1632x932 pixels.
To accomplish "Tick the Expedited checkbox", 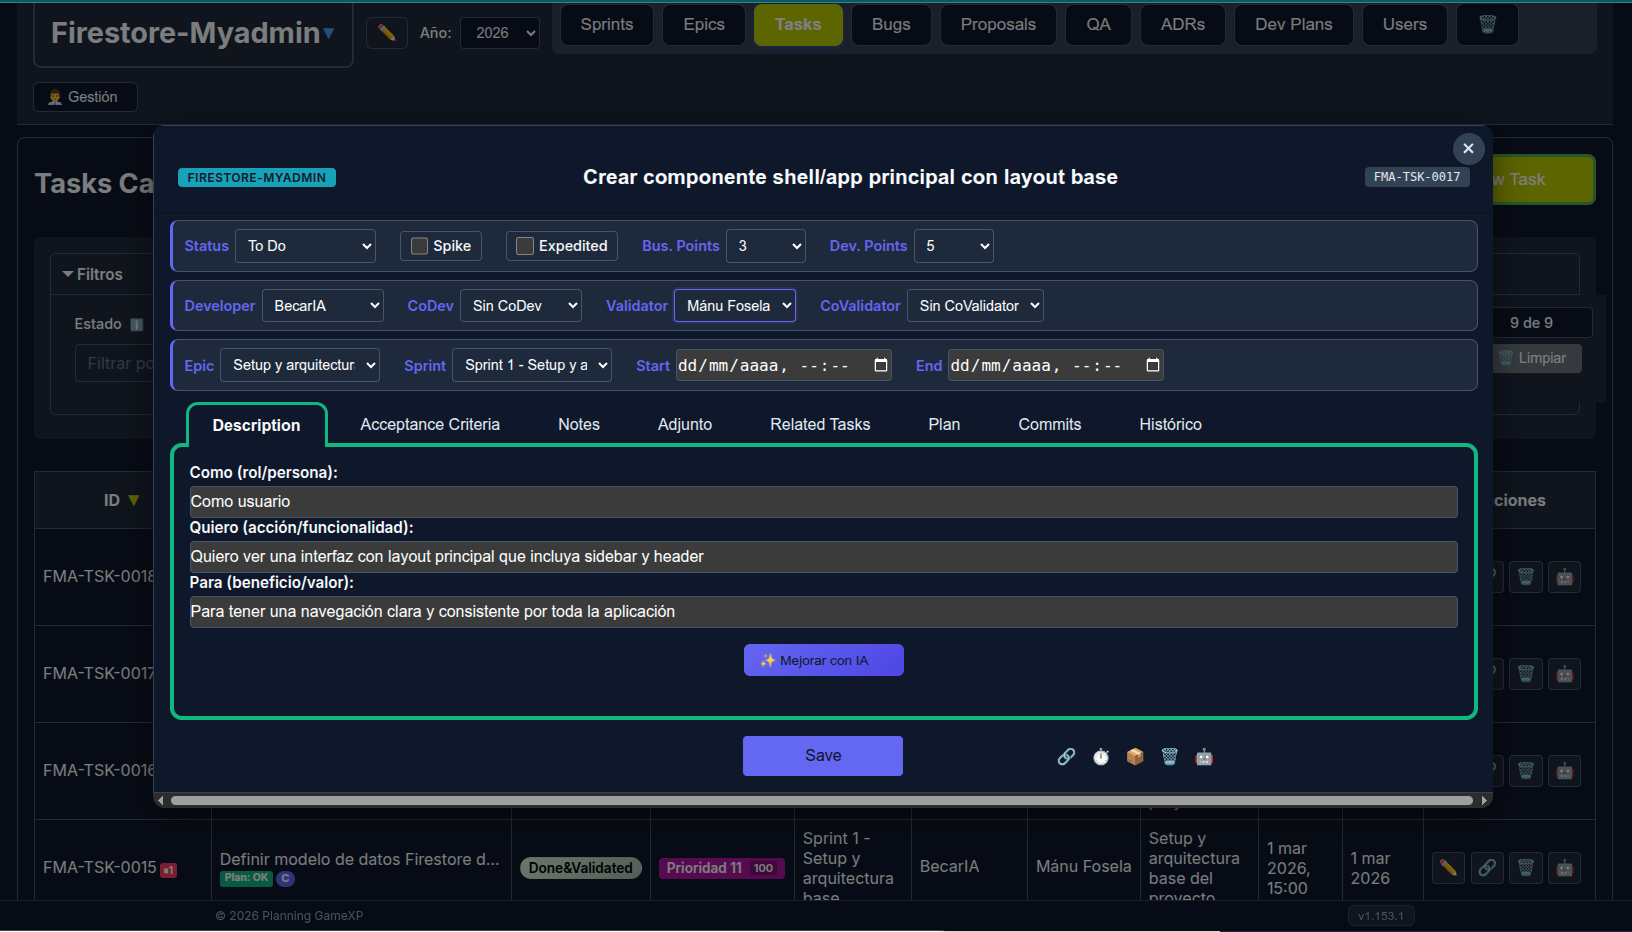I will [x=525, y=246].
